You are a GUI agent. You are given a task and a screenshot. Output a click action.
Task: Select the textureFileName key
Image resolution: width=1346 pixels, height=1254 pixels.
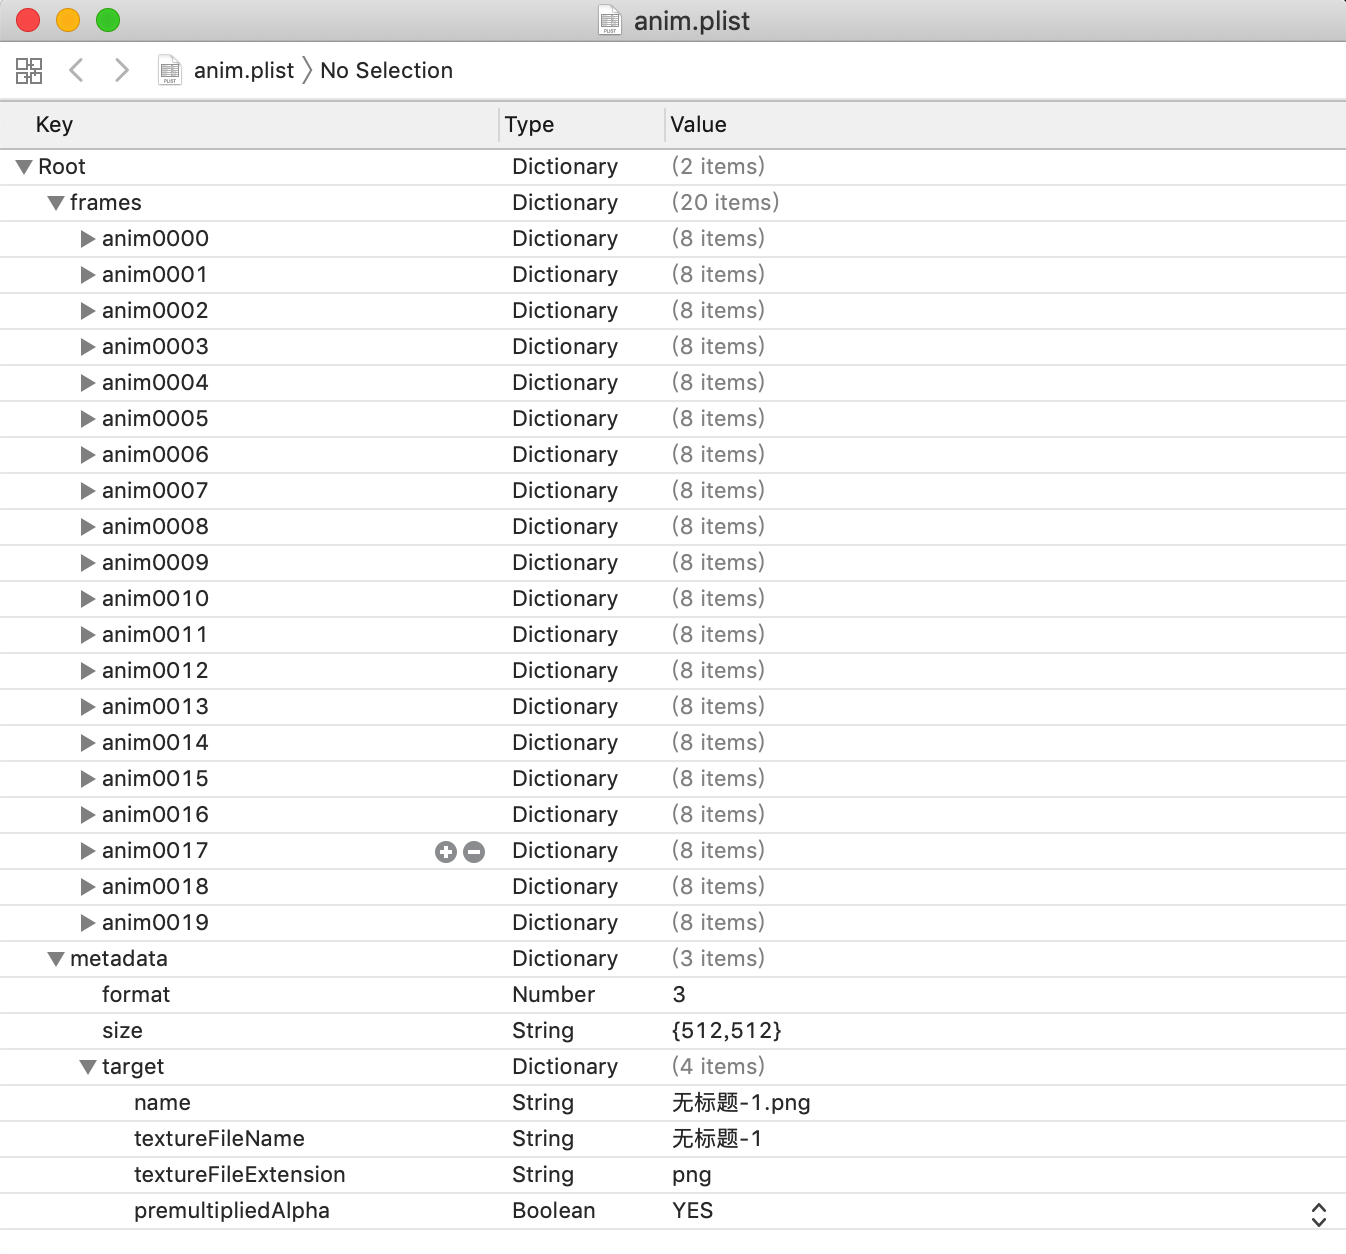pos(219,1139)
